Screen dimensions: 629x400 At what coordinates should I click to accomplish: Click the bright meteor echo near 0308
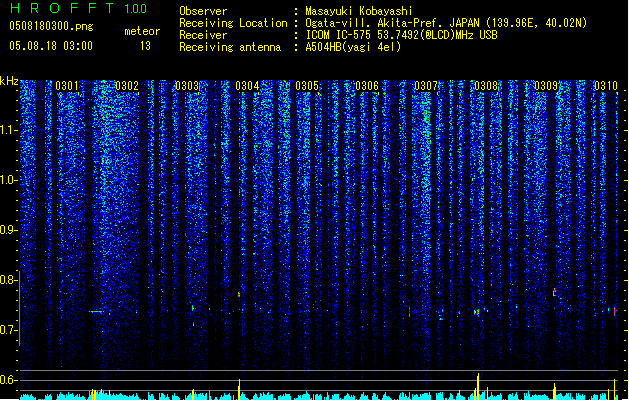[x=477, y=312]
